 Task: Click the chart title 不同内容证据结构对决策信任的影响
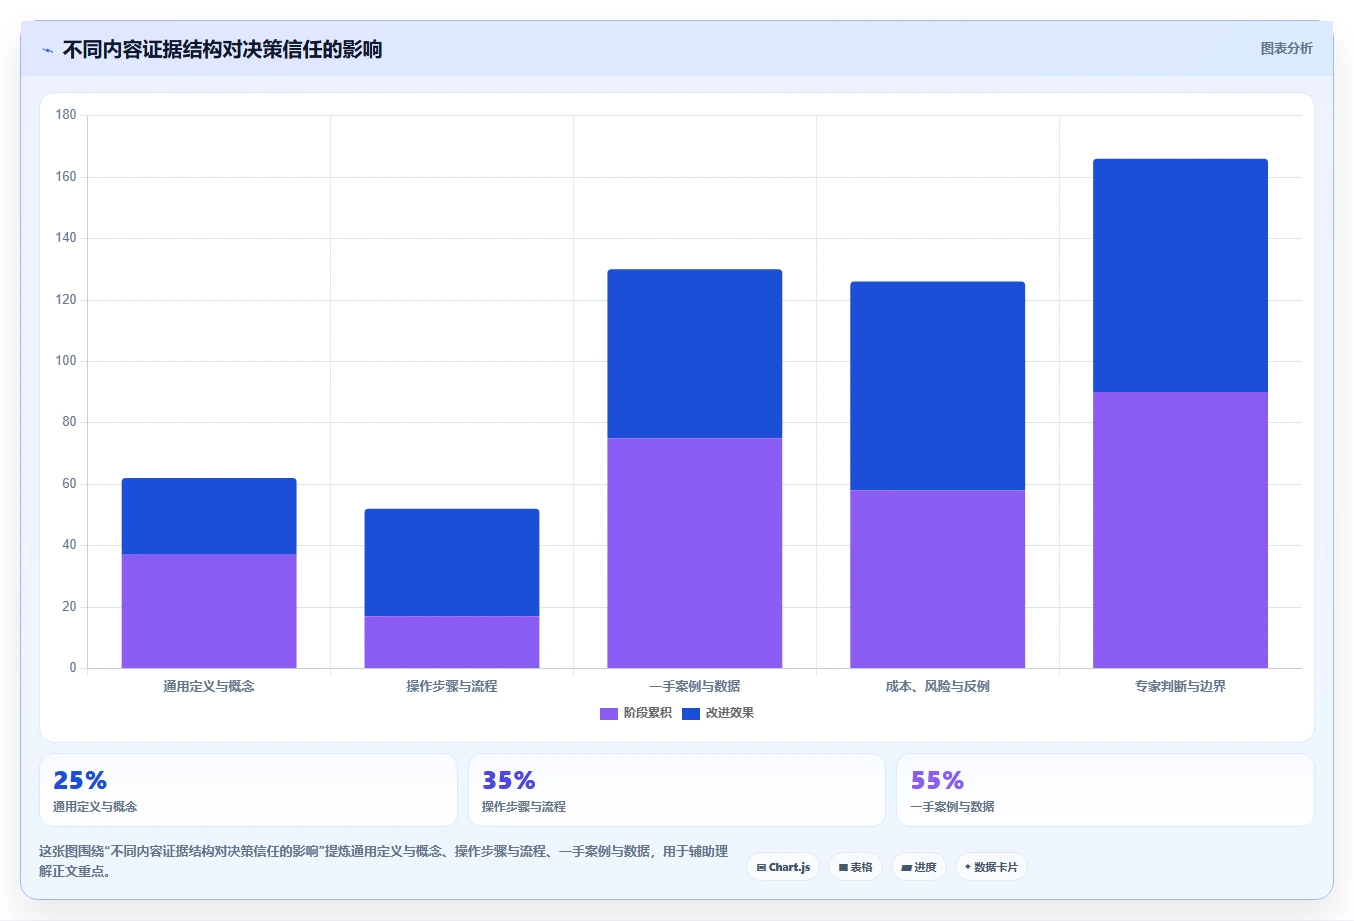pyautogui.click(x=222, y=49)
